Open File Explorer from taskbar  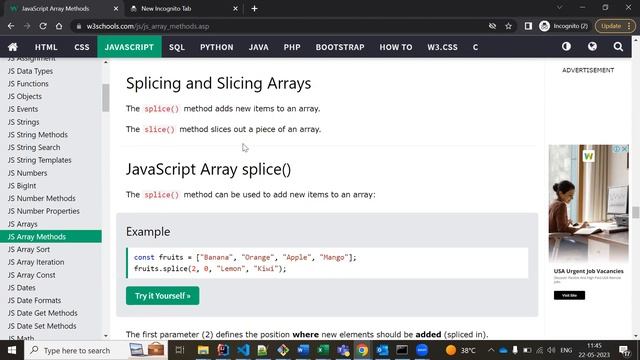(x=203, y=350)
